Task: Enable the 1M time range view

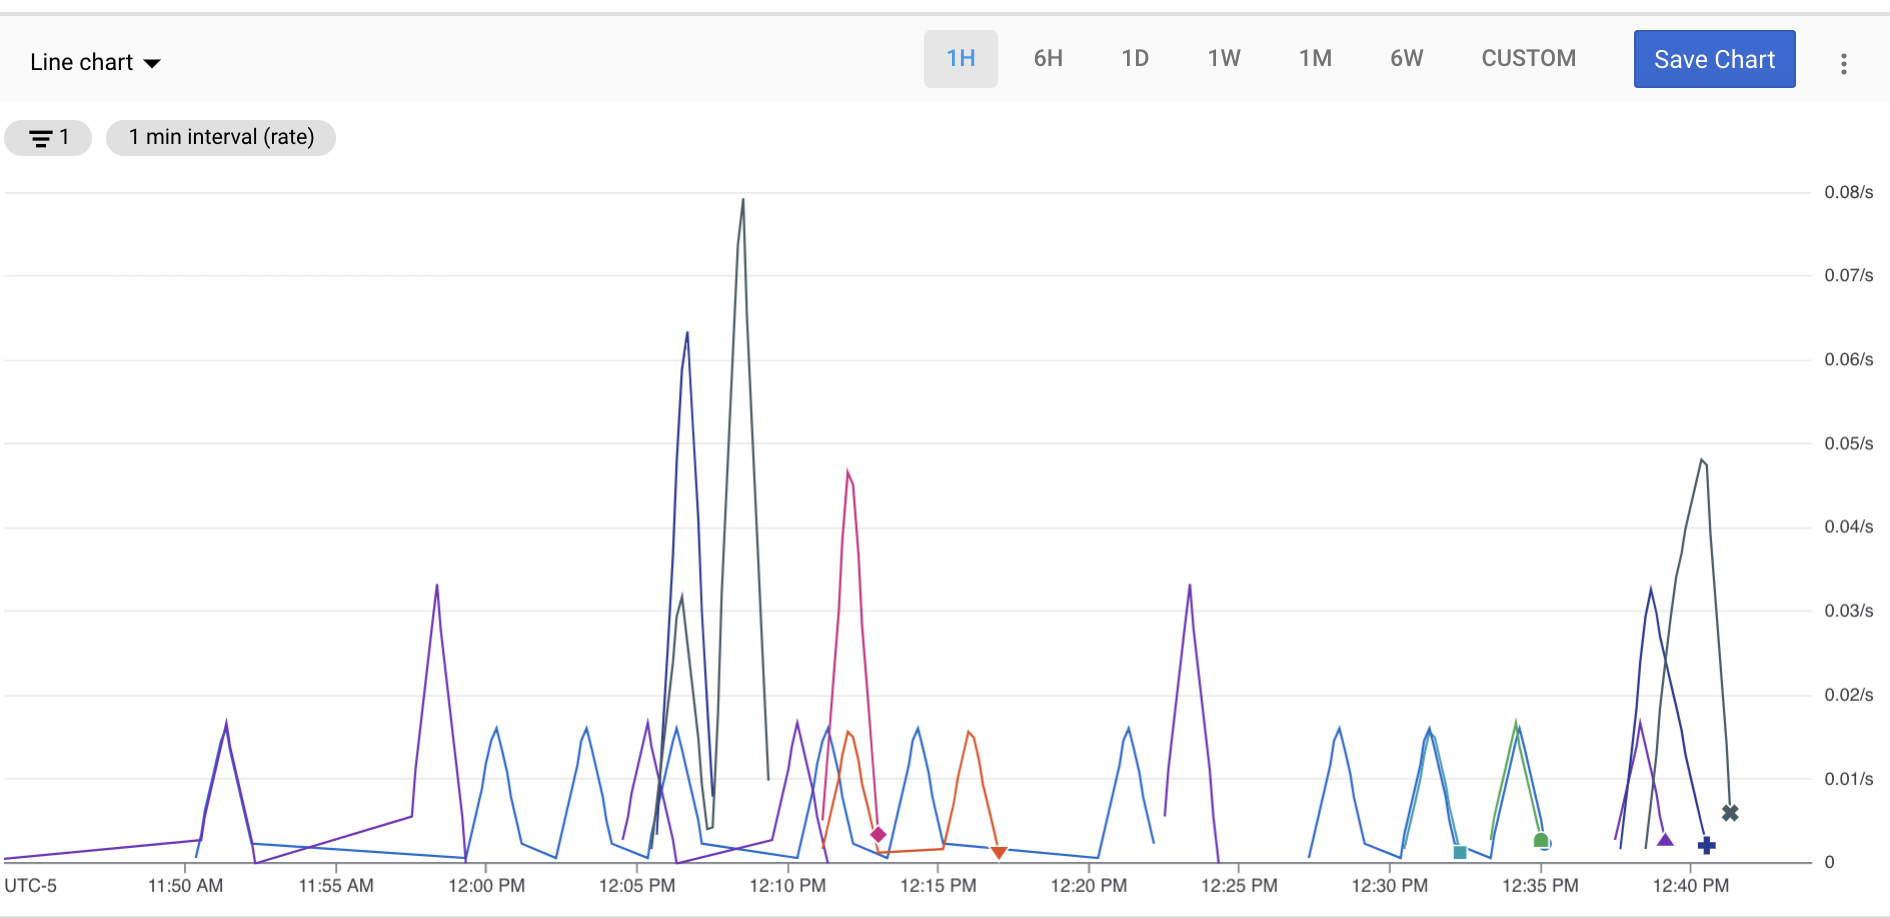Action: 1315,58
